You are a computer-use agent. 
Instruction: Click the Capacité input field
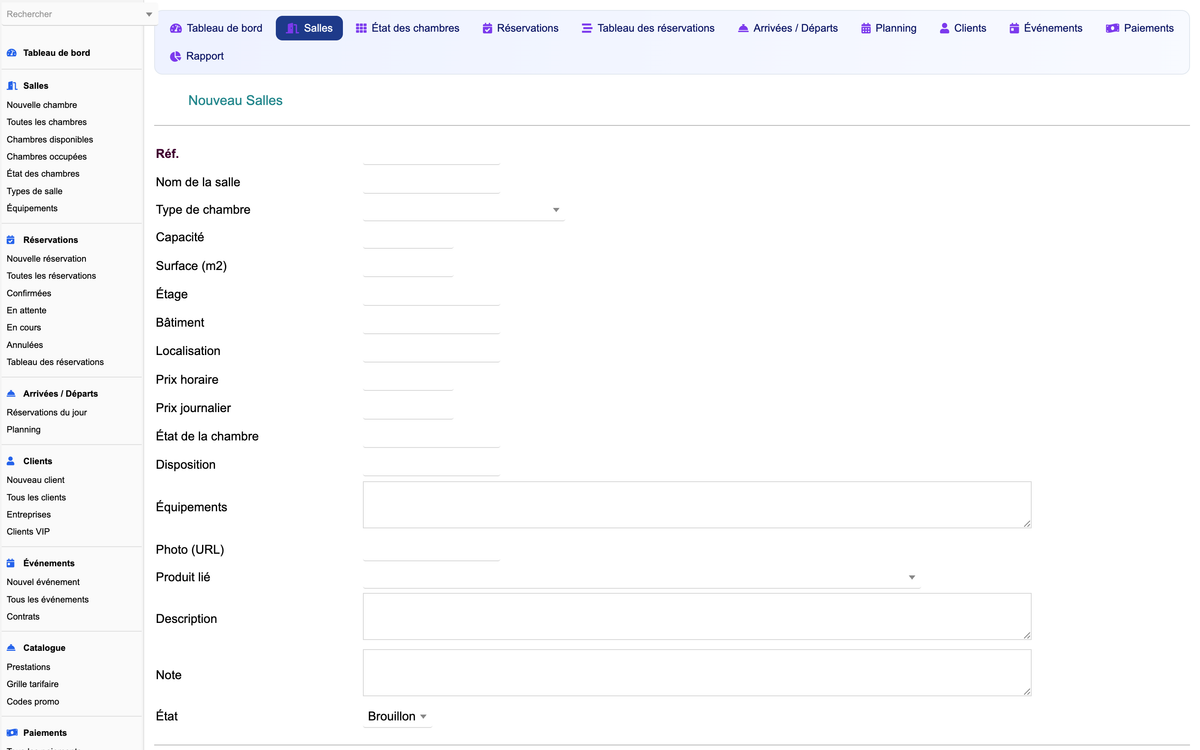(408, 238)
